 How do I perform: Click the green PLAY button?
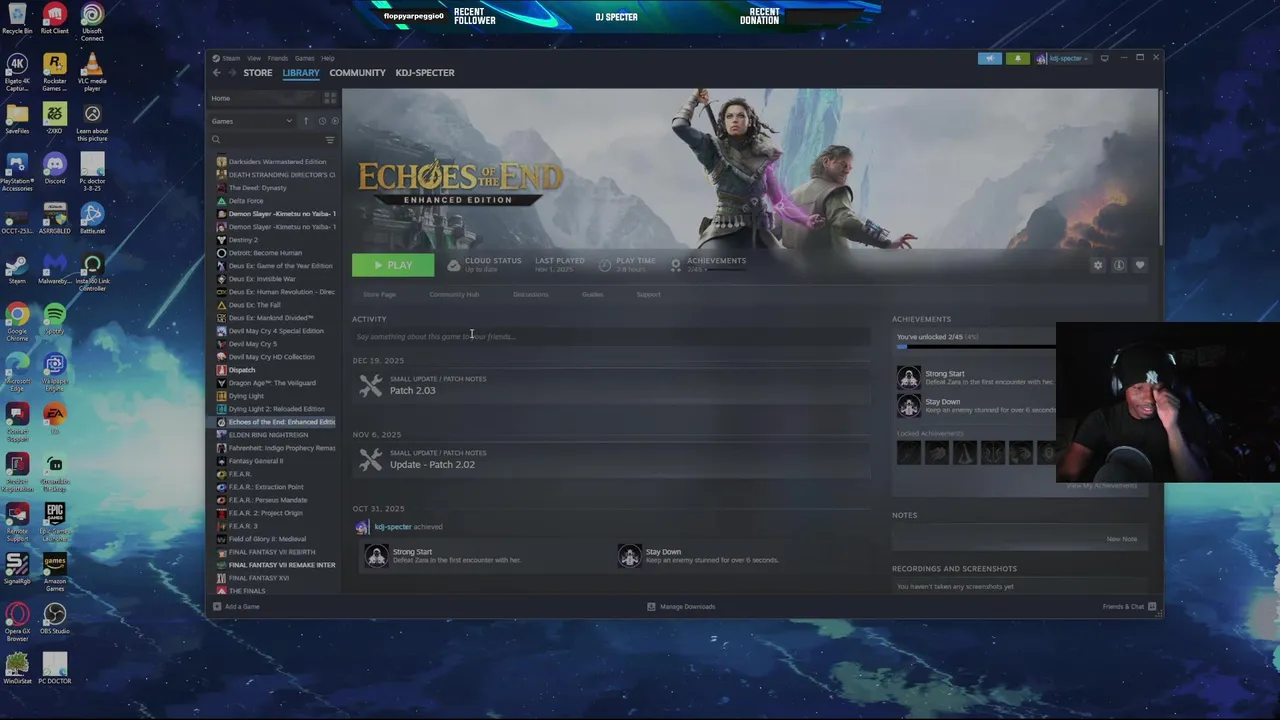(393, 265)
